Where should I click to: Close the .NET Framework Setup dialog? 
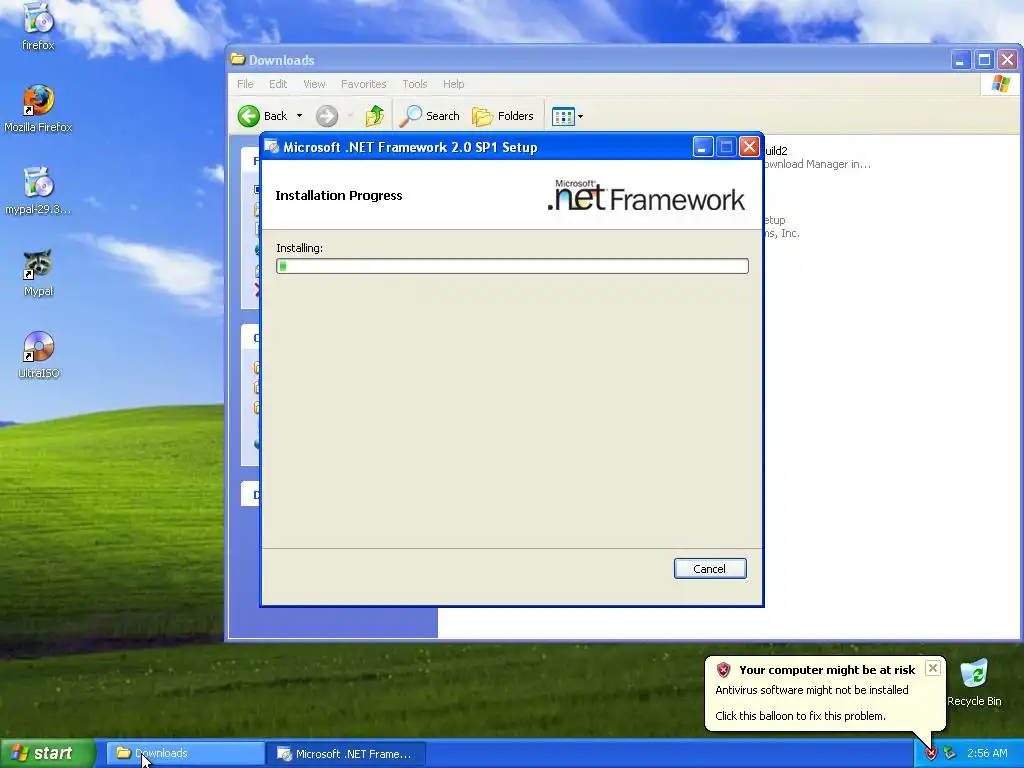point(749,147)
